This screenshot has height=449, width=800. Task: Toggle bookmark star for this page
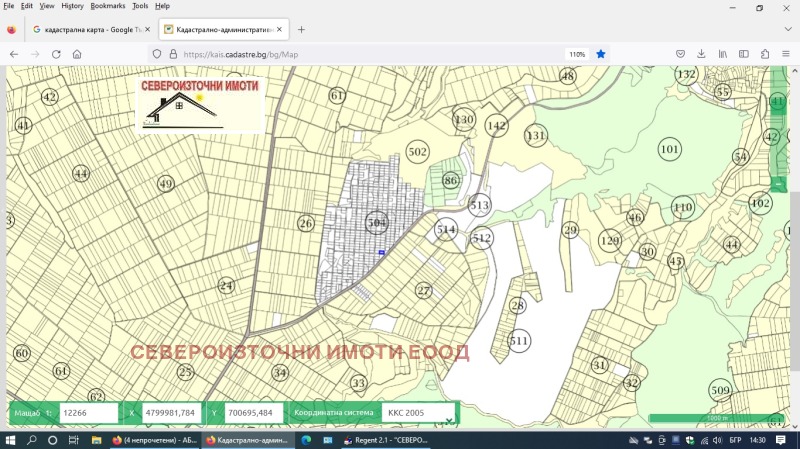pyautogui.click(x=601, y=54)
